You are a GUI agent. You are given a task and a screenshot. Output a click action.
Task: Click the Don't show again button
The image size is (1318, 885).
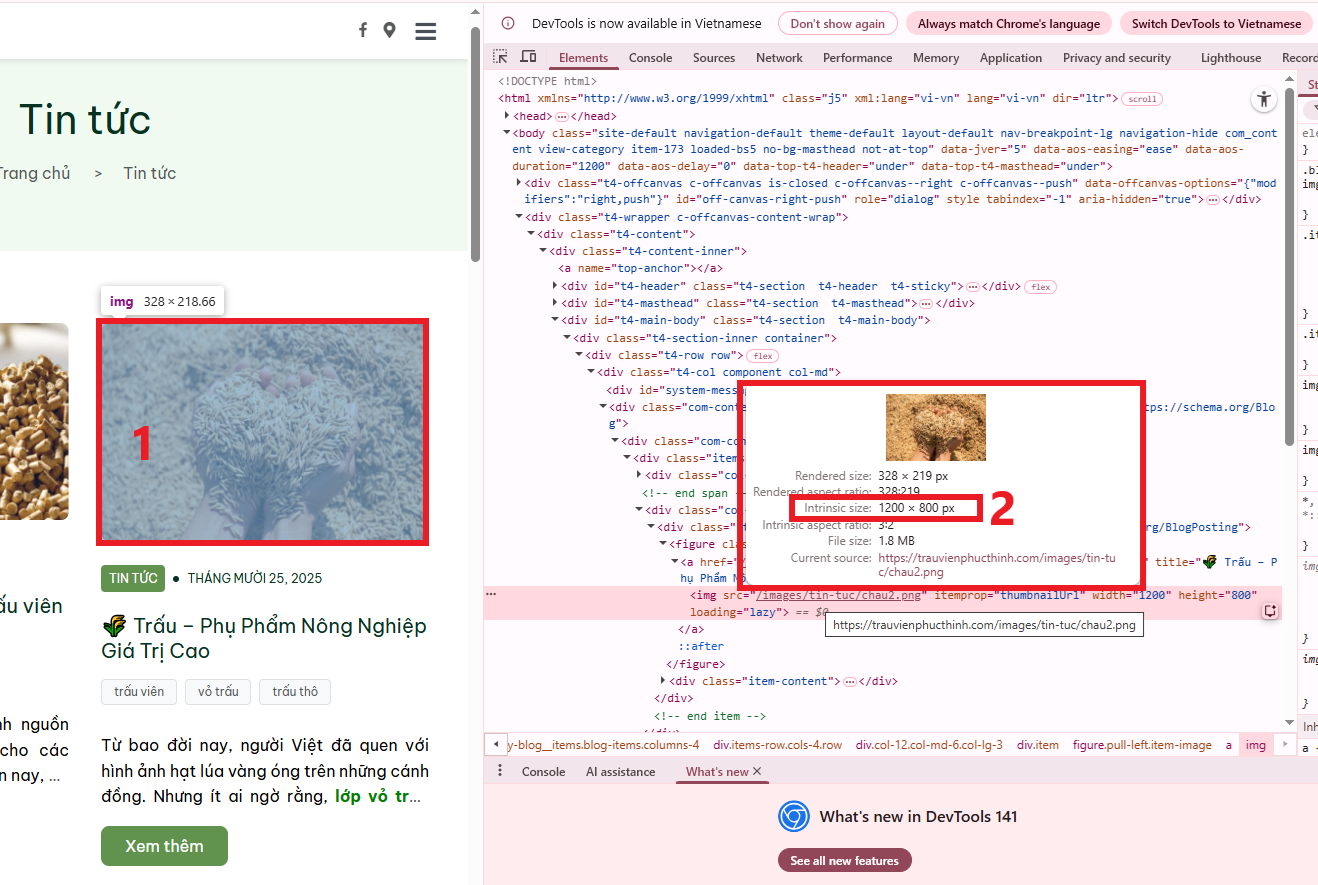tap(837, 24)
